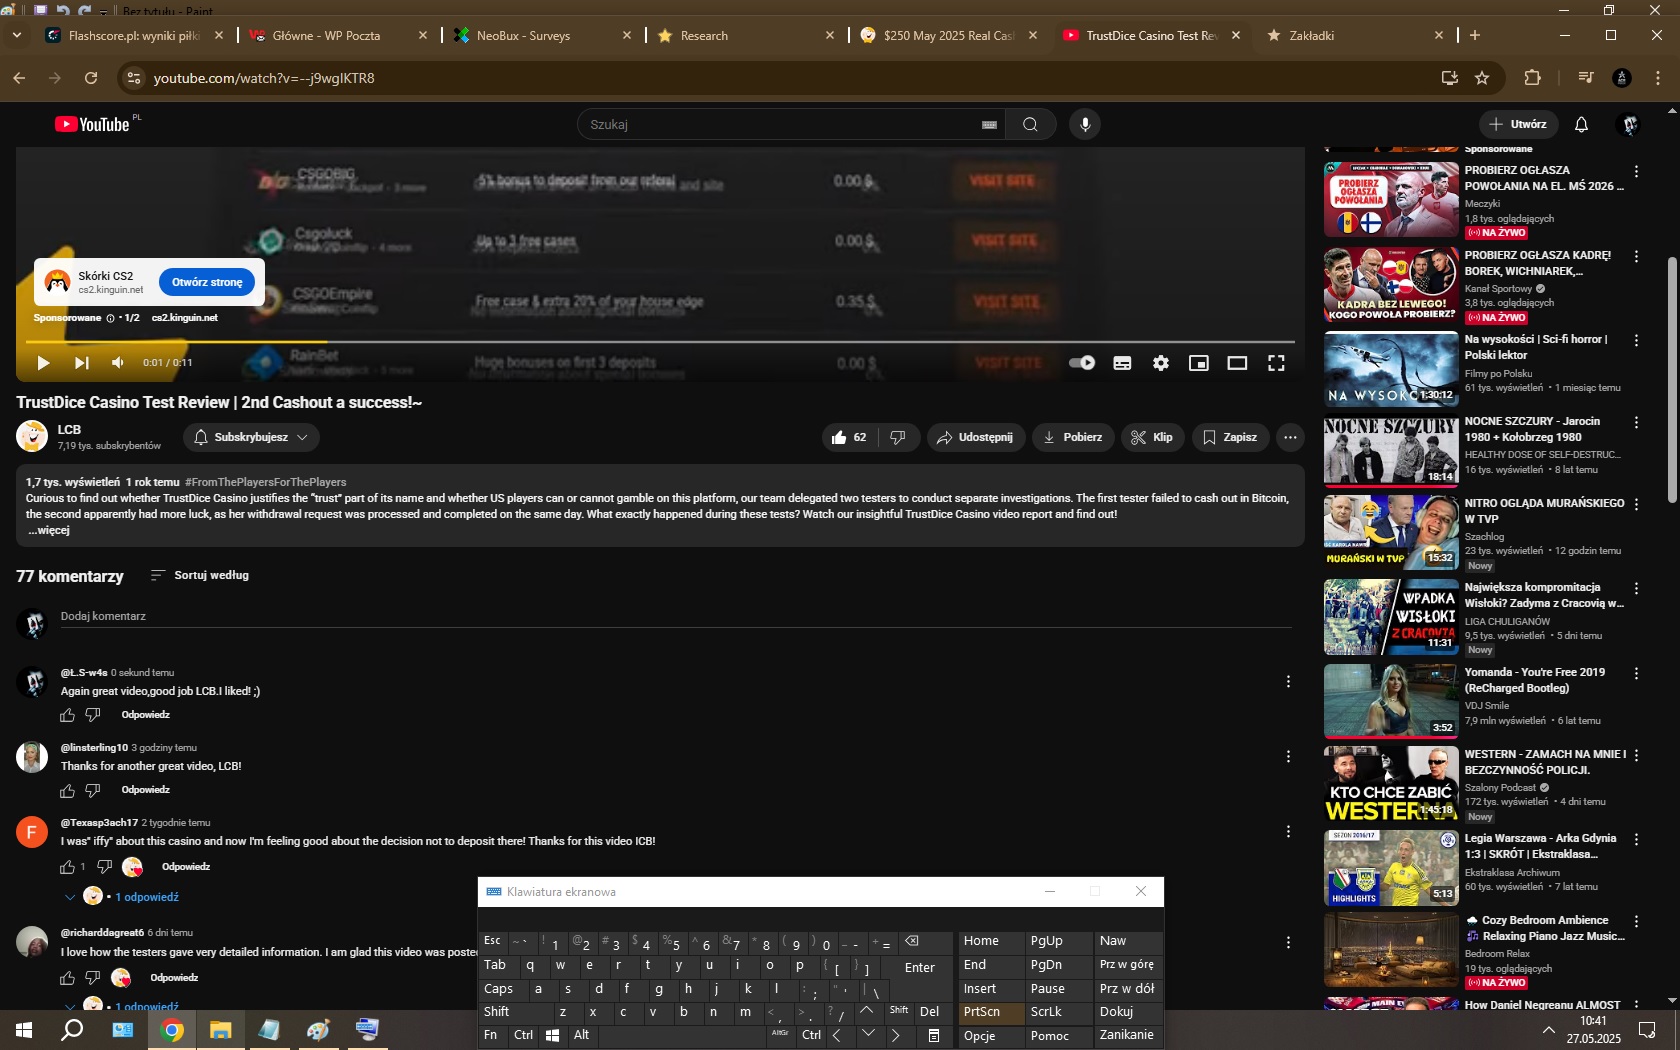Toggle autoplay switch in player
The image size is (1680, 1050).
pyautogui.click(x=1082, y=363)
